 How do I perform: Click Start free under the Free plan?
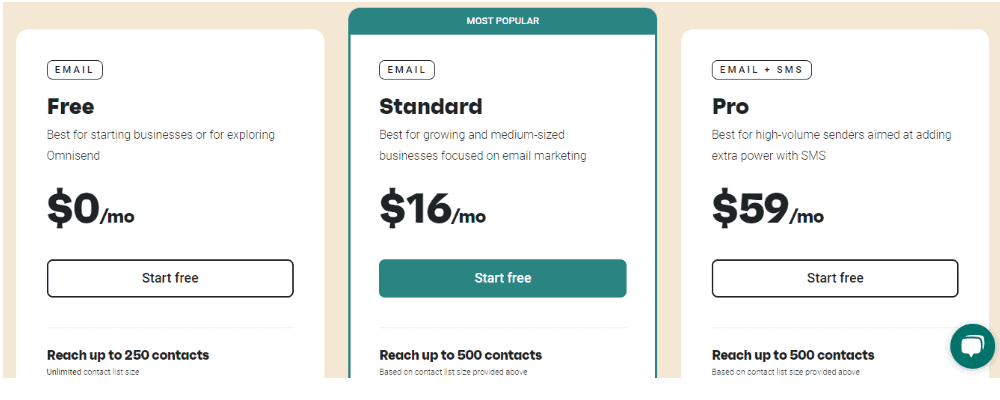tap(170, 278)
